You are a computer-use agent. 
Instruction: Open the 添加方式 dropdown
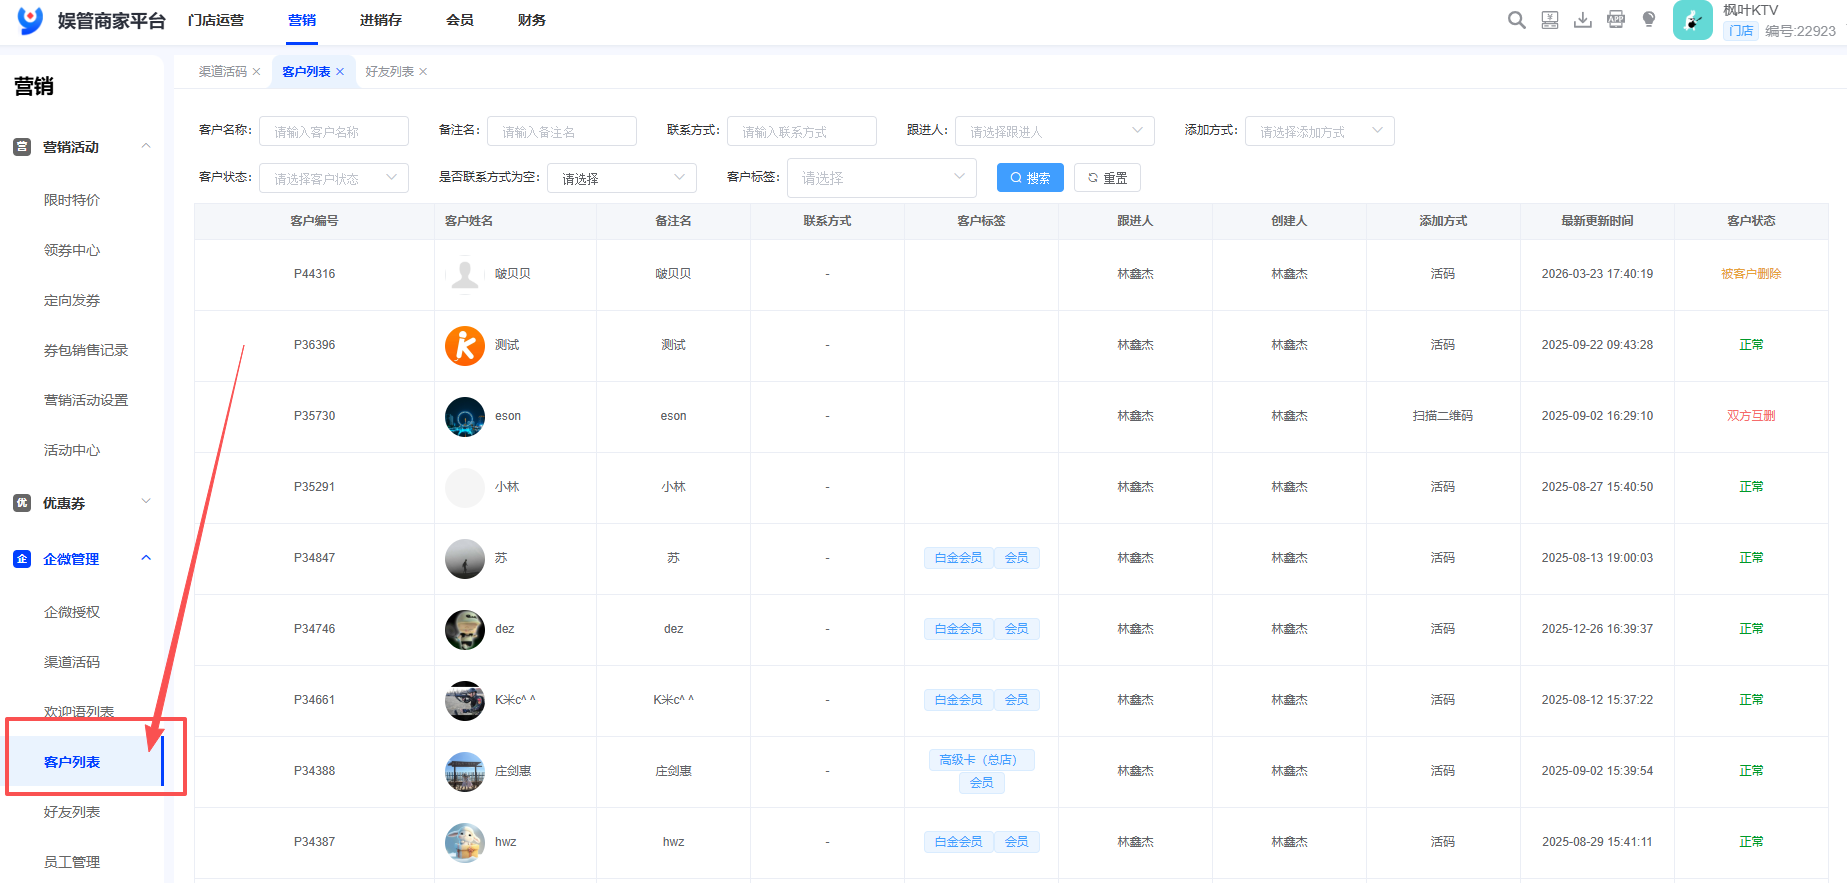[1318, 131]
